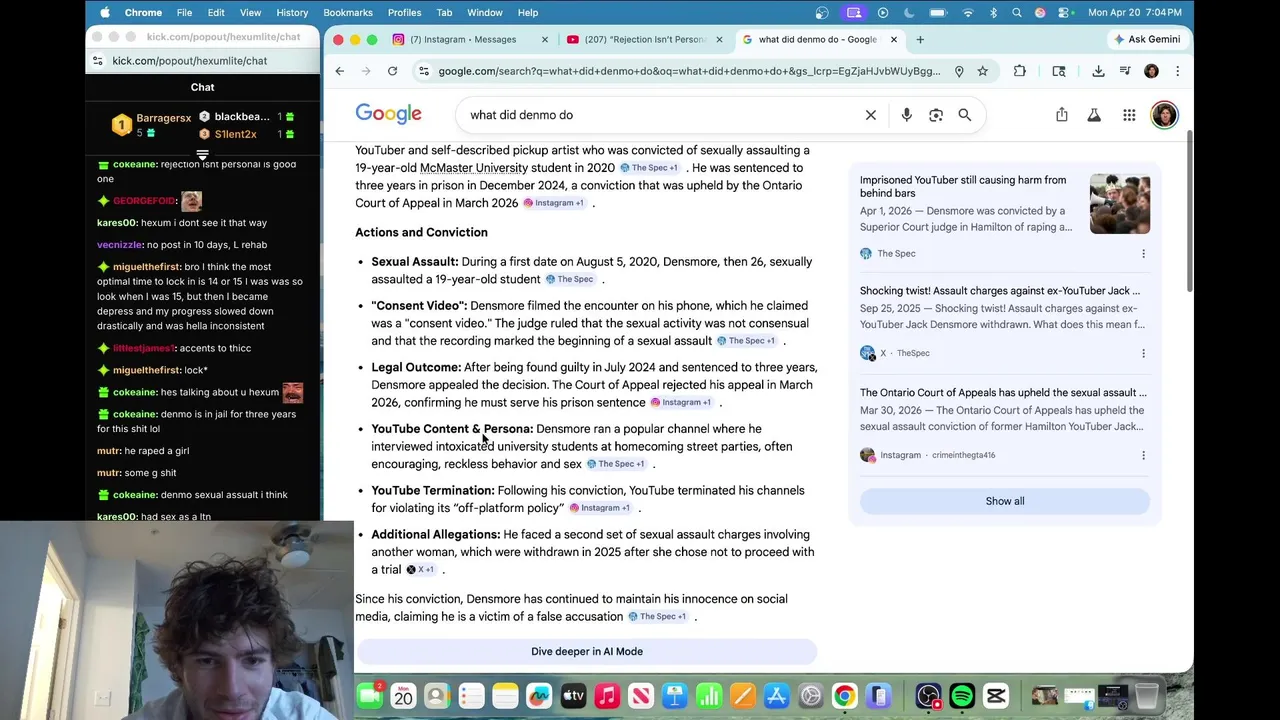Click the magnifier search button
1280x720 pixels.
click(x=965, y=115)
